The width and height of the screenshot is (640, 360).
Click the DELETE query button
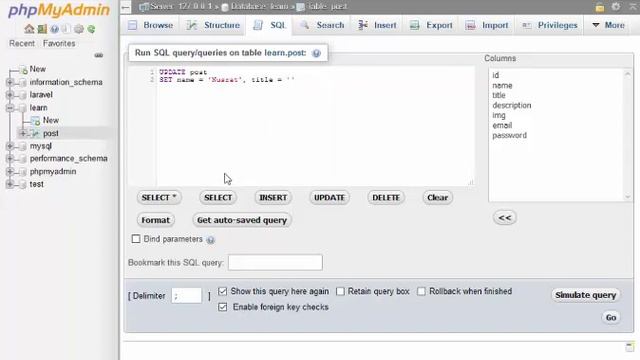[x=386, y=198]
